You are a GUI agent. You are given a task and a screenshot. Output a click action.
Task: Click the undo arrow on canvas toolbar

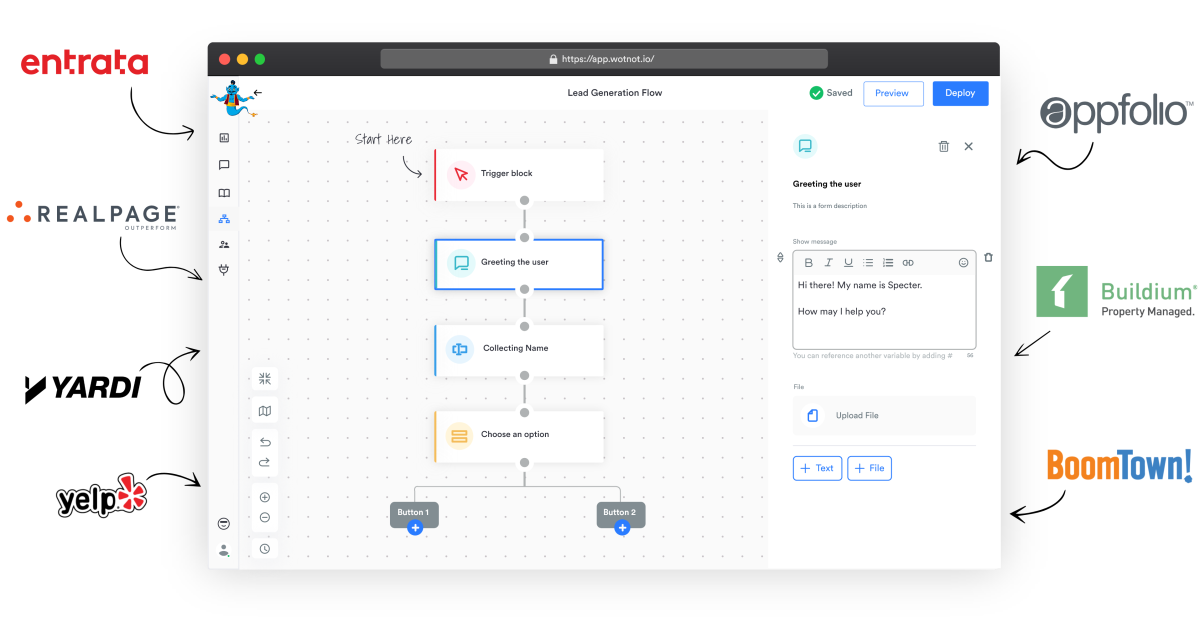265,442
